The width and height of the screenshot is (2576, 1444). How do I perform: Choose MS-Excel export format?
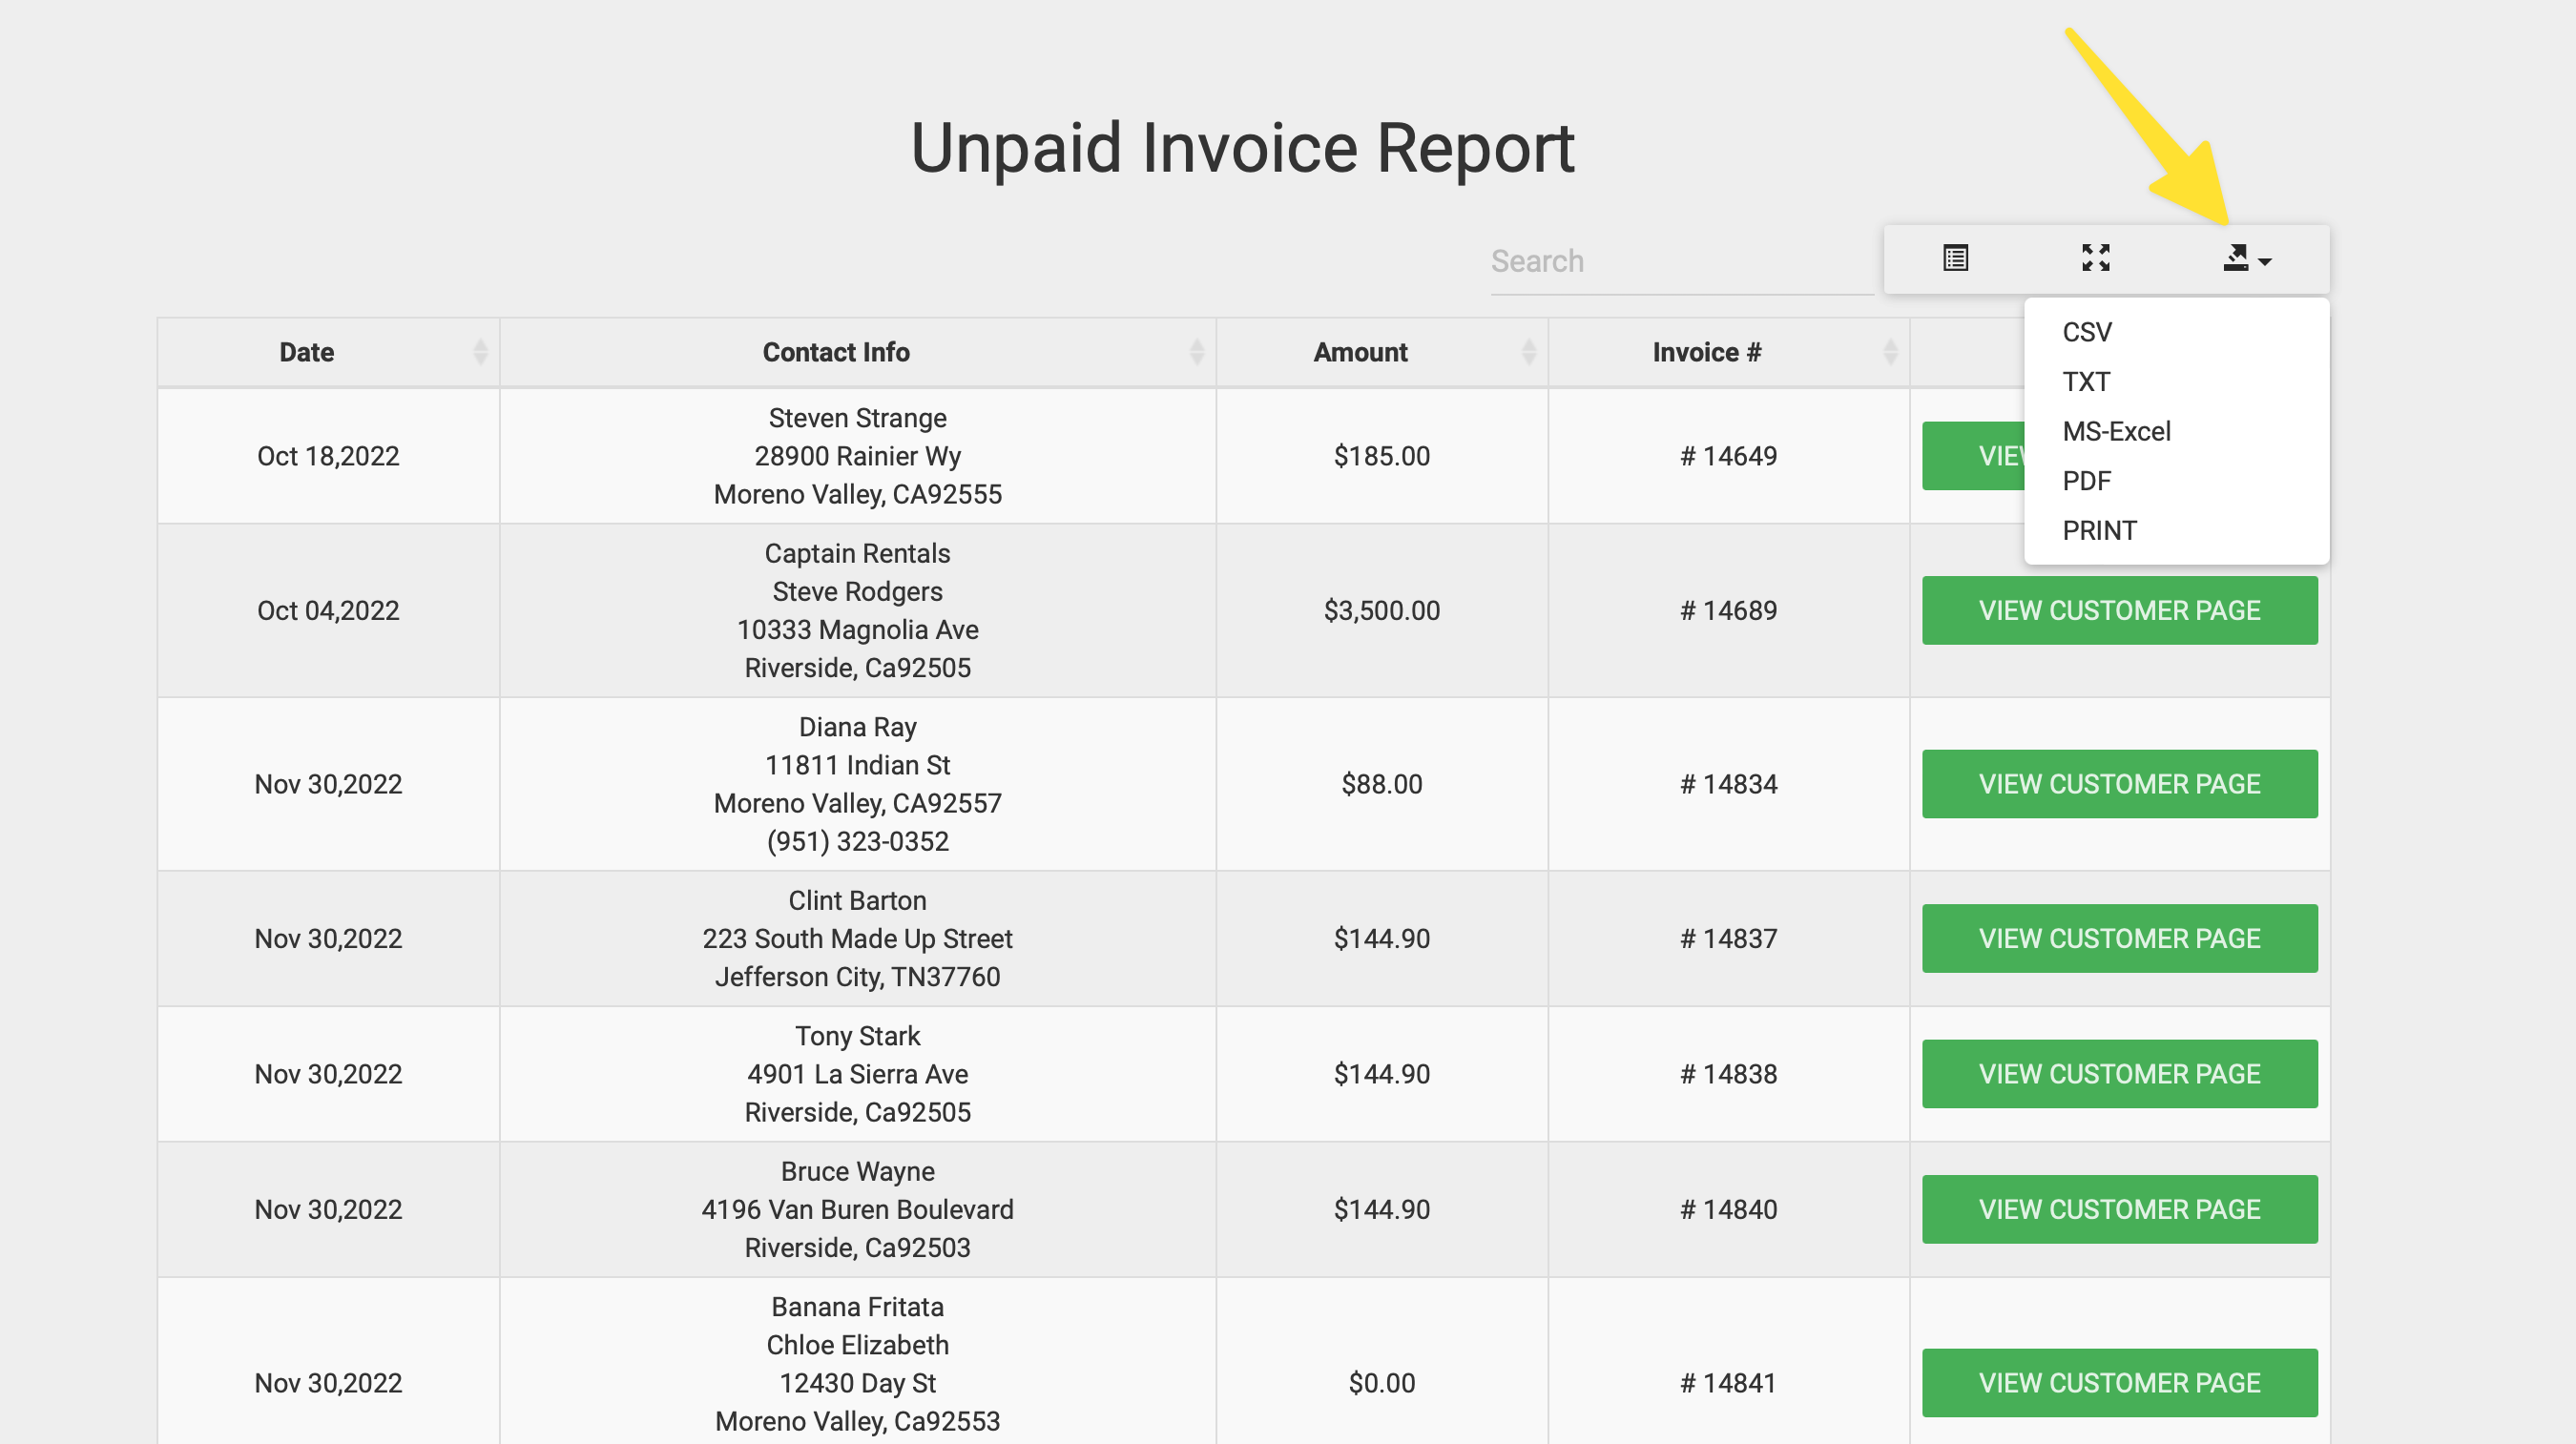[x=2116, y=431]
